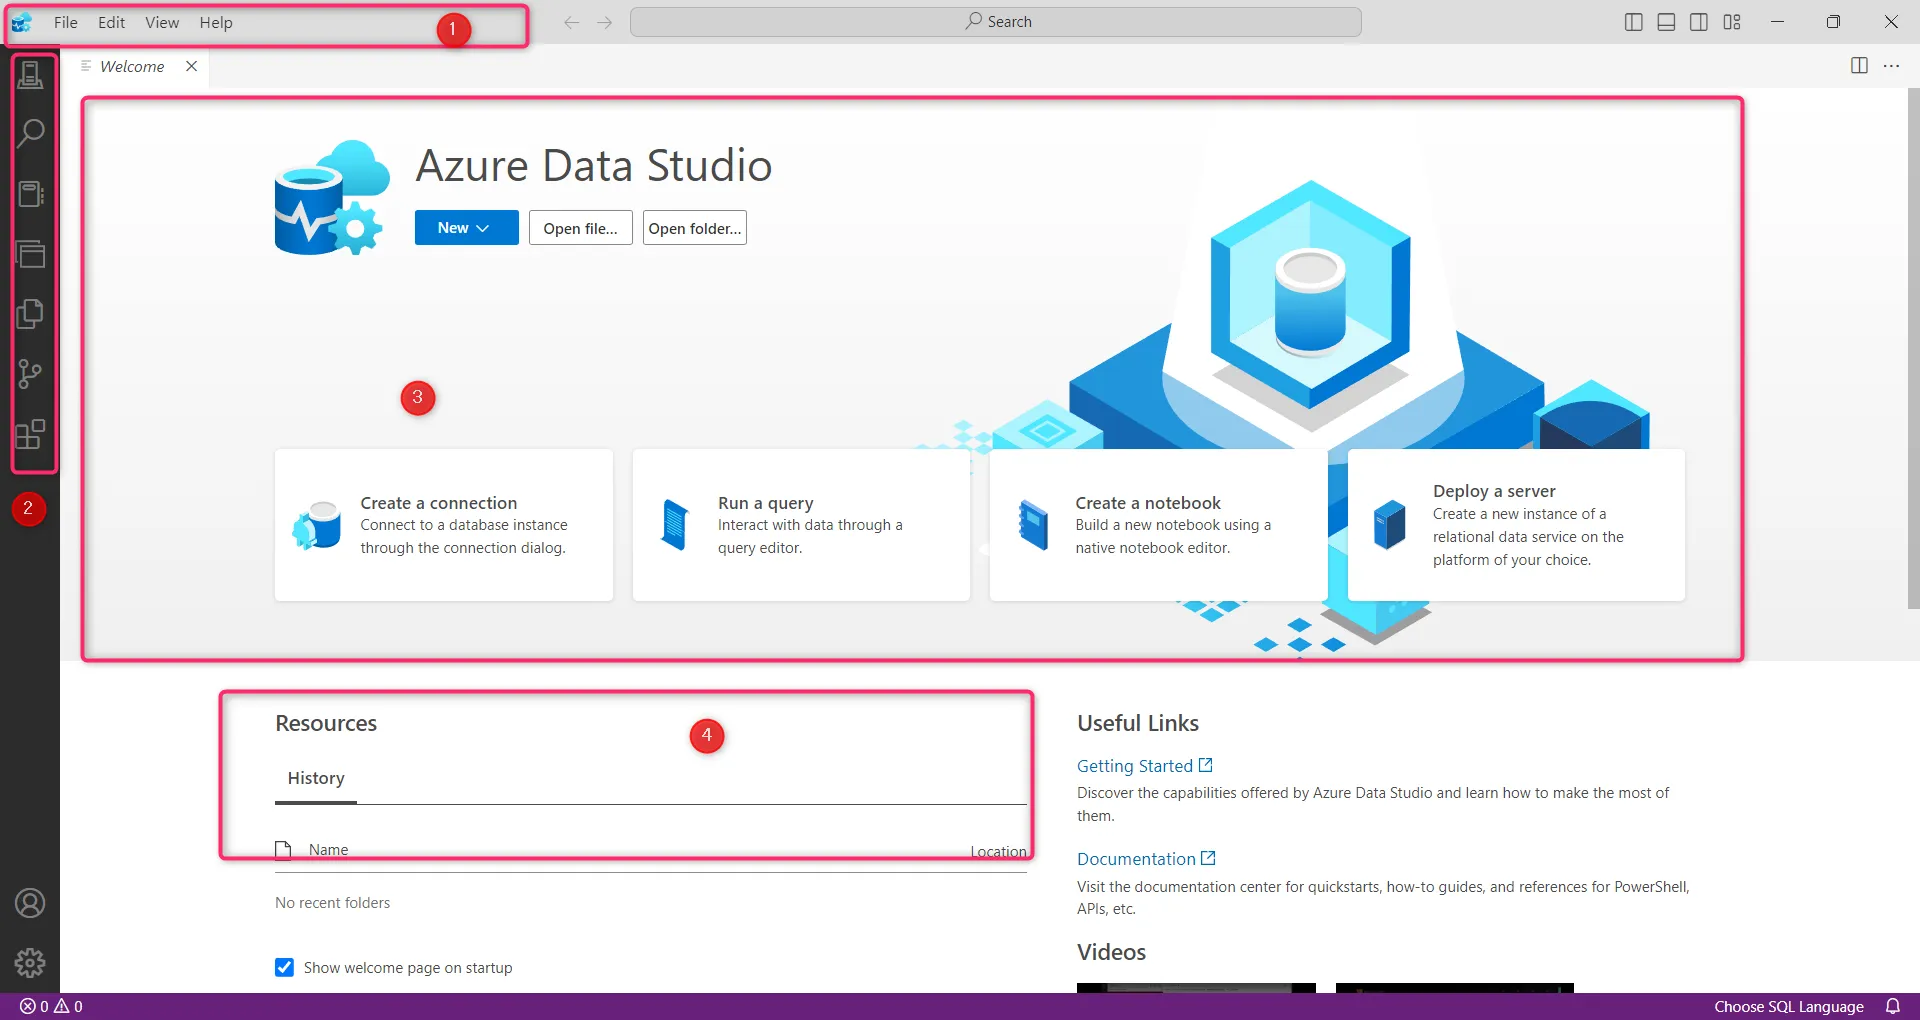Uncheck Show welcome page on startup
This screenshot has height=1020, width=1920.
[x=285, y=967]
